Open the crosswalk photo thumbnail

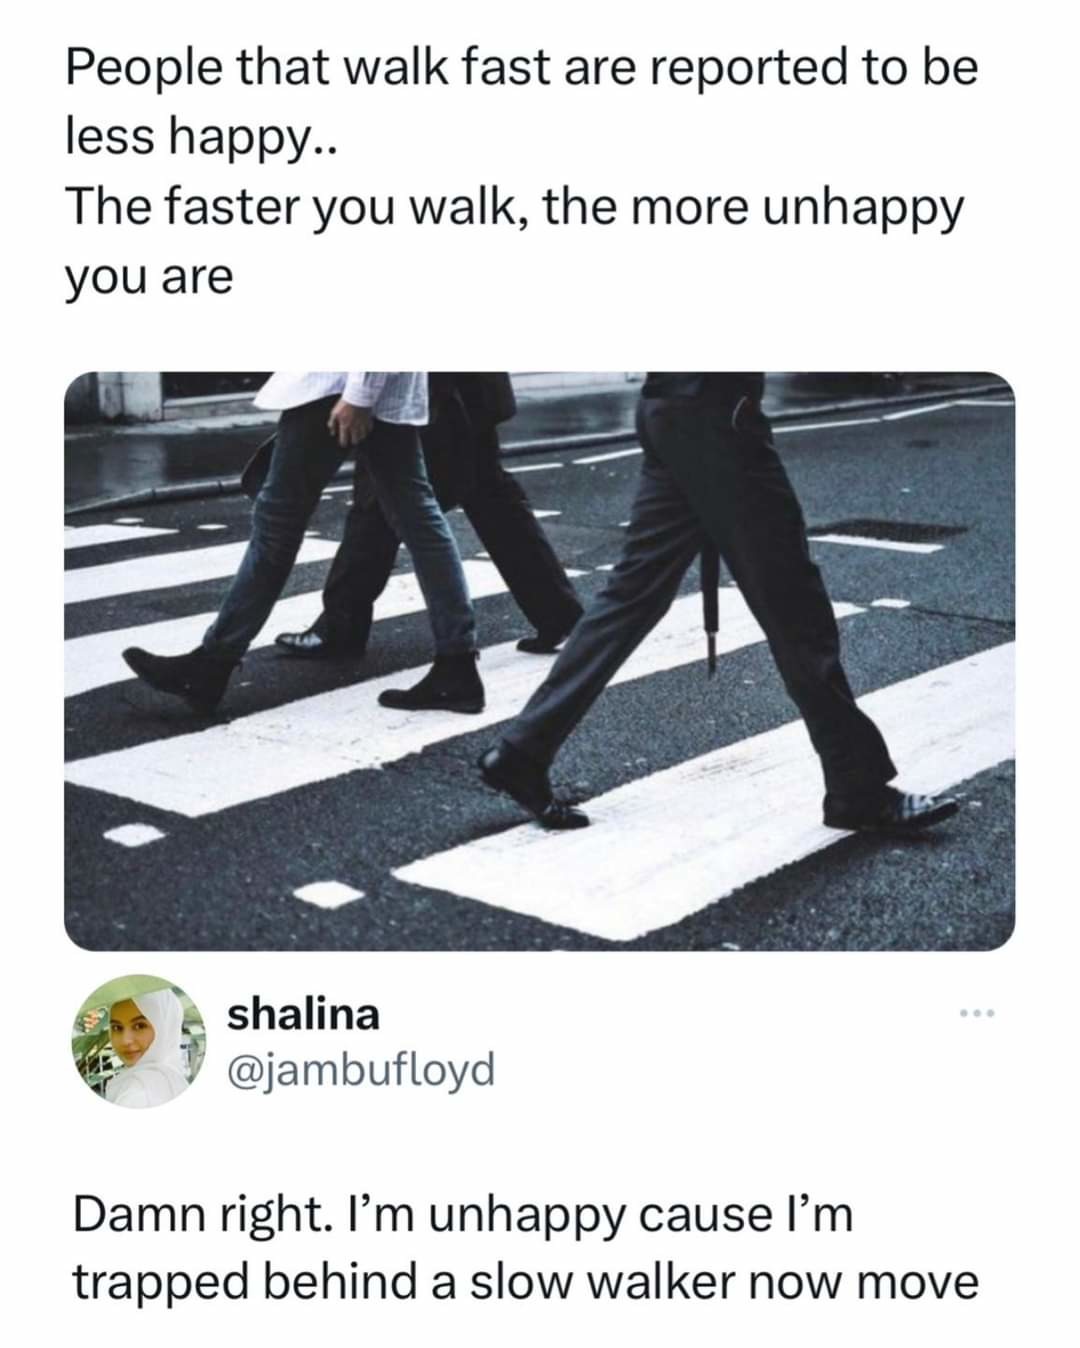[x=540, y=661]
